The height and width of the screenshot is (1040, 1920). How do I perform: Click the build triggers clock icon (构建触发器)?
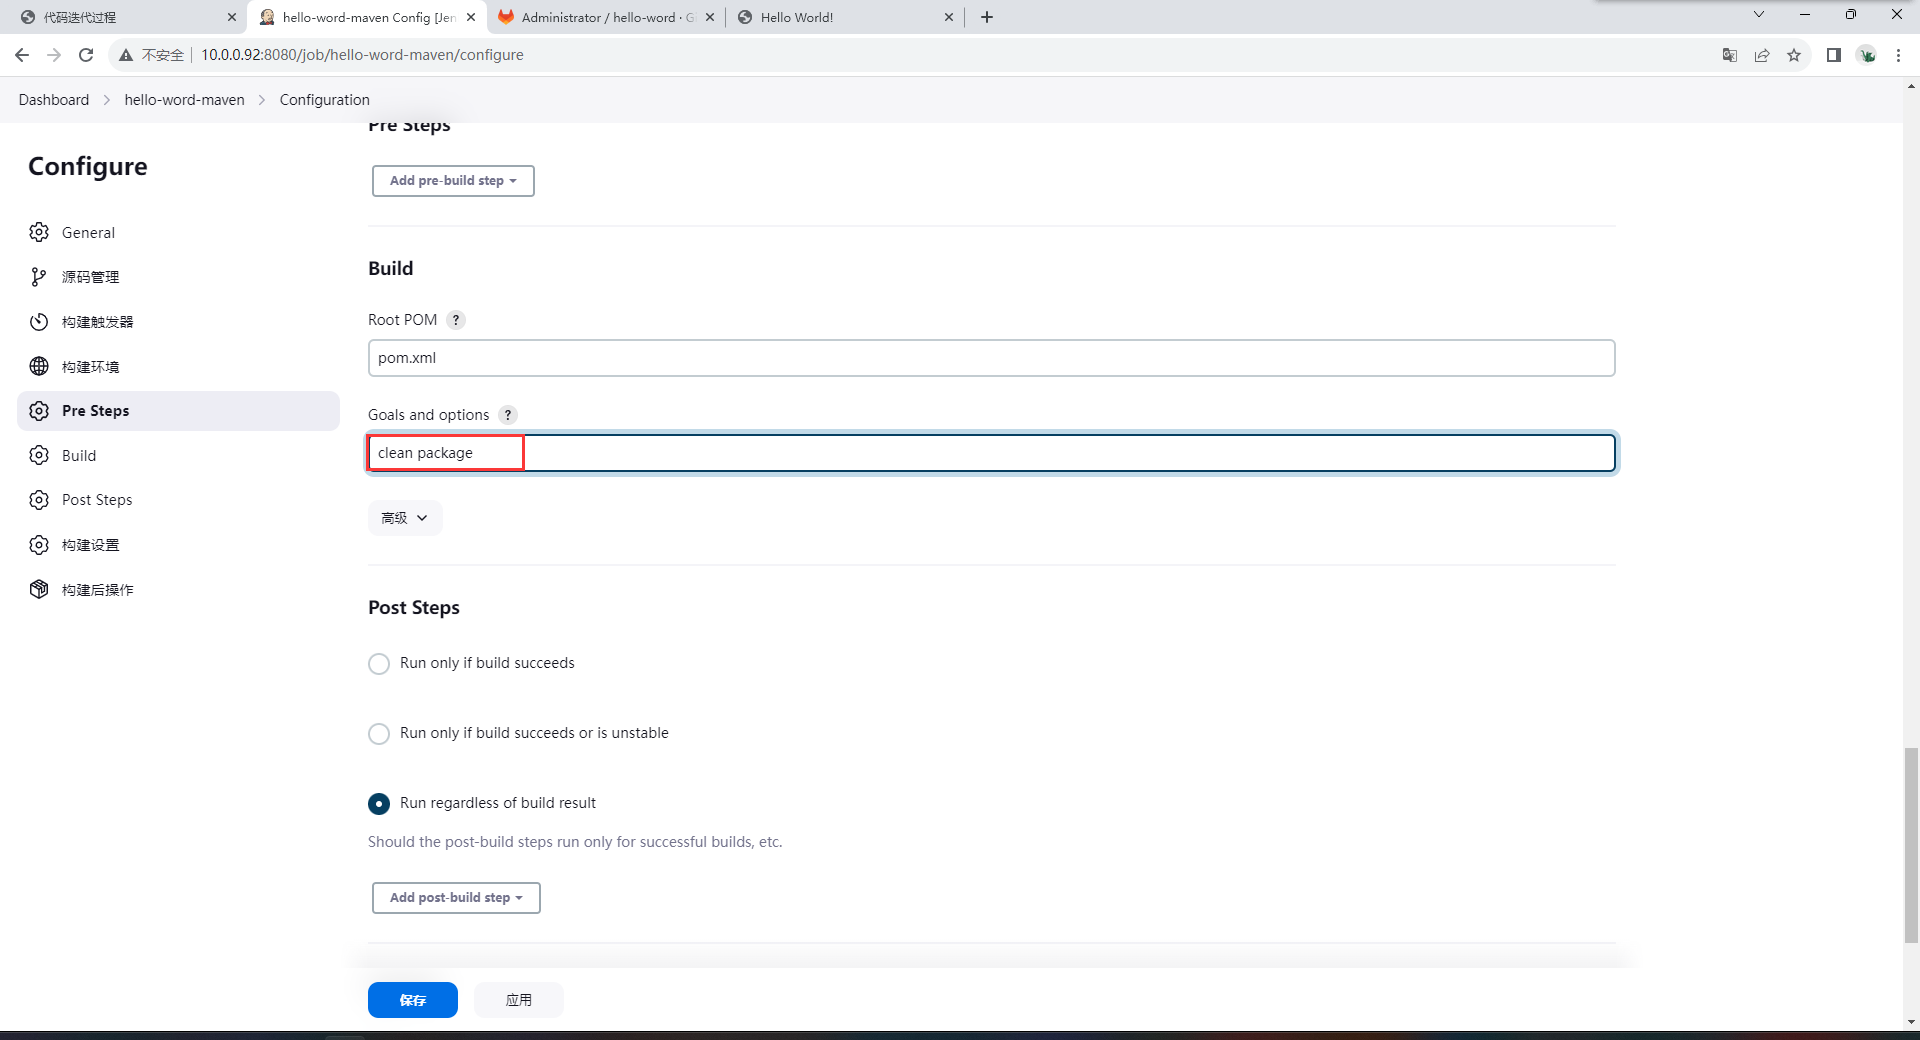[39, 322]
